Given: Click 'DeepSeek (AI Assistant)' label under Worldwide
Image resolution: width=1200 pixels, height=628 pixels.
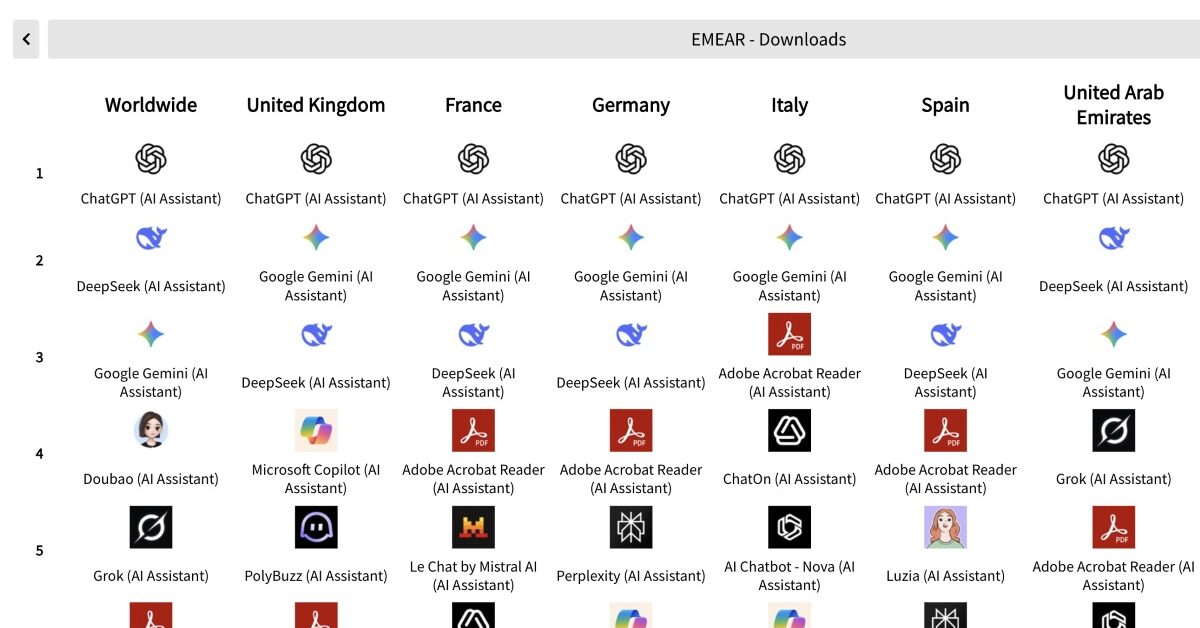Looking at the screenshot, I should (x=151, y=286).
